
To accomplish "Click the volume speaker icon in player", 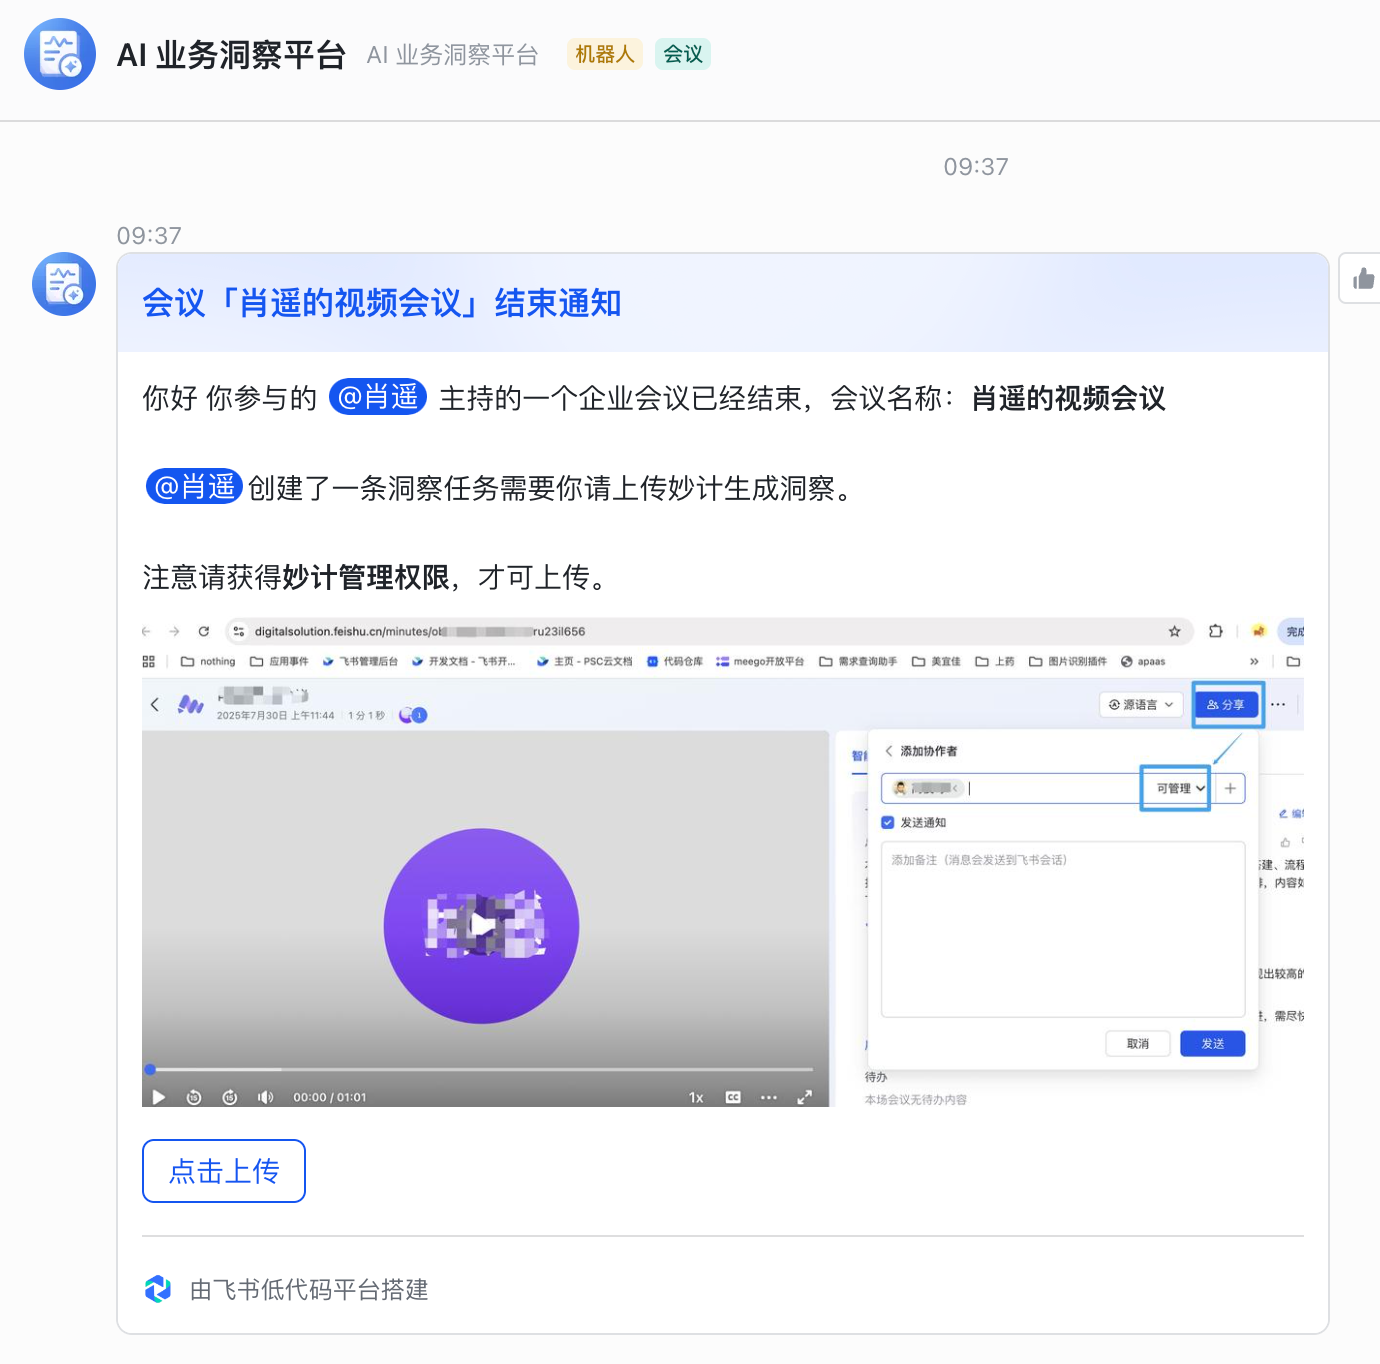I will 265,1097.
